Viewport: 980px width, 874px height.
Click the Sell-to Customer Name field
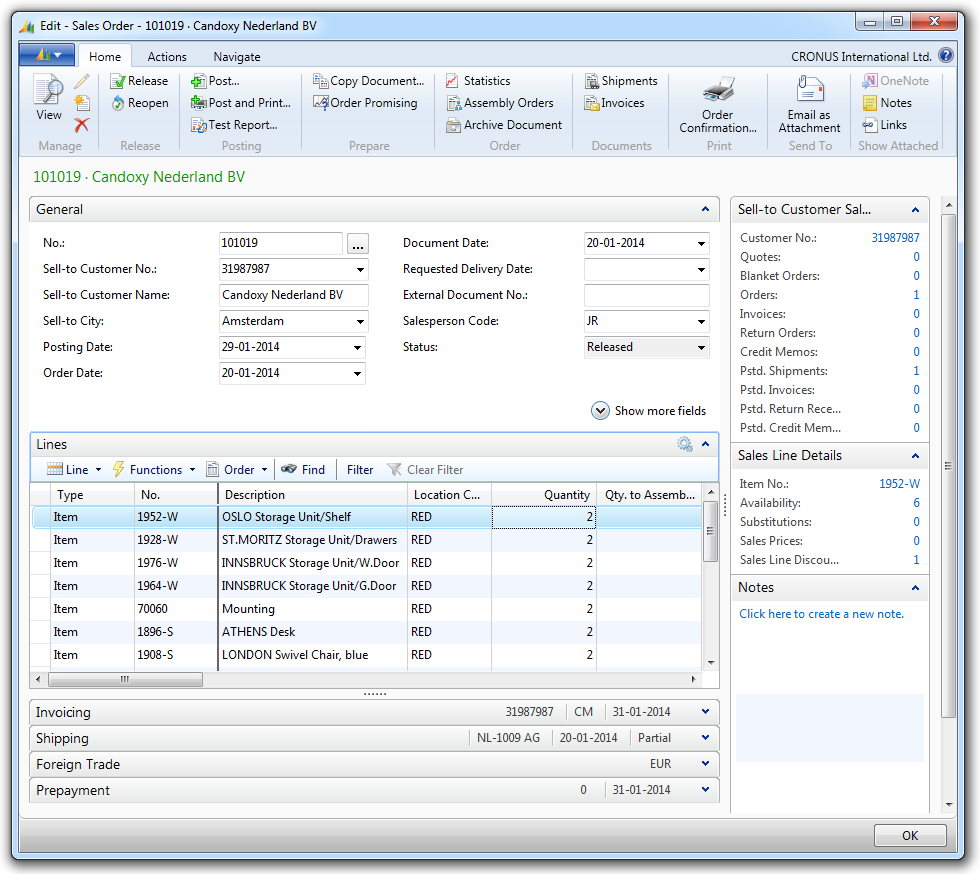click(293, 295)
